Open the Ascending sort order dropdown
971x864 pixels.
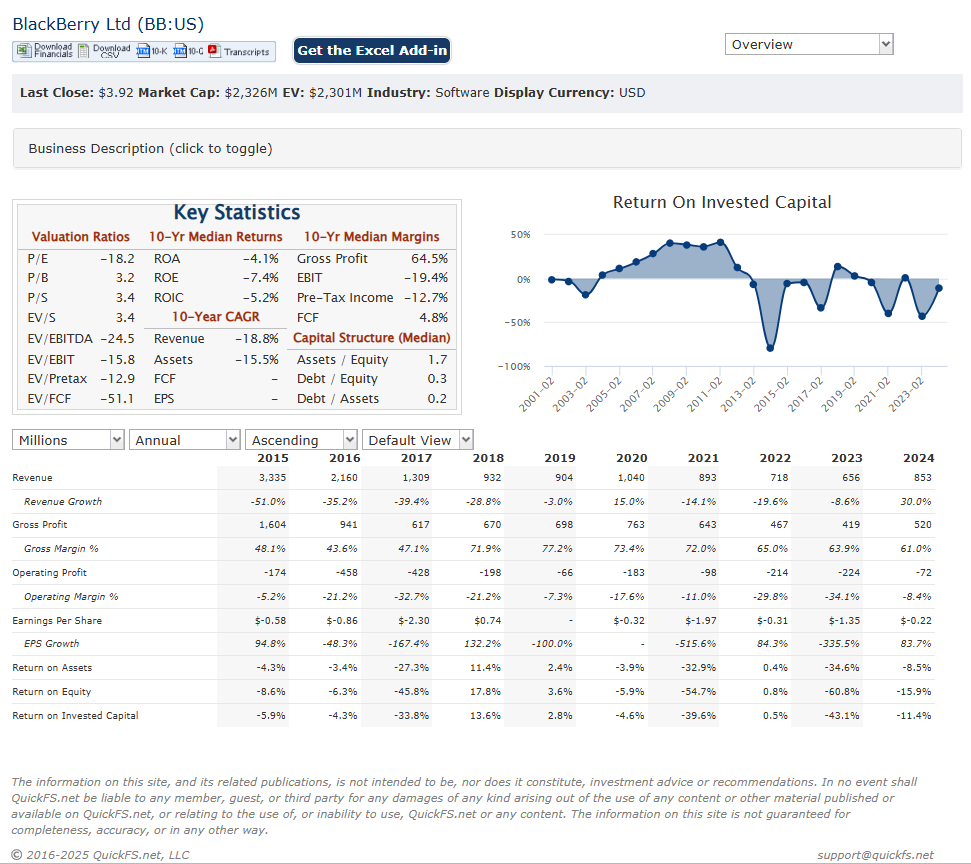[x=302, y=440]
